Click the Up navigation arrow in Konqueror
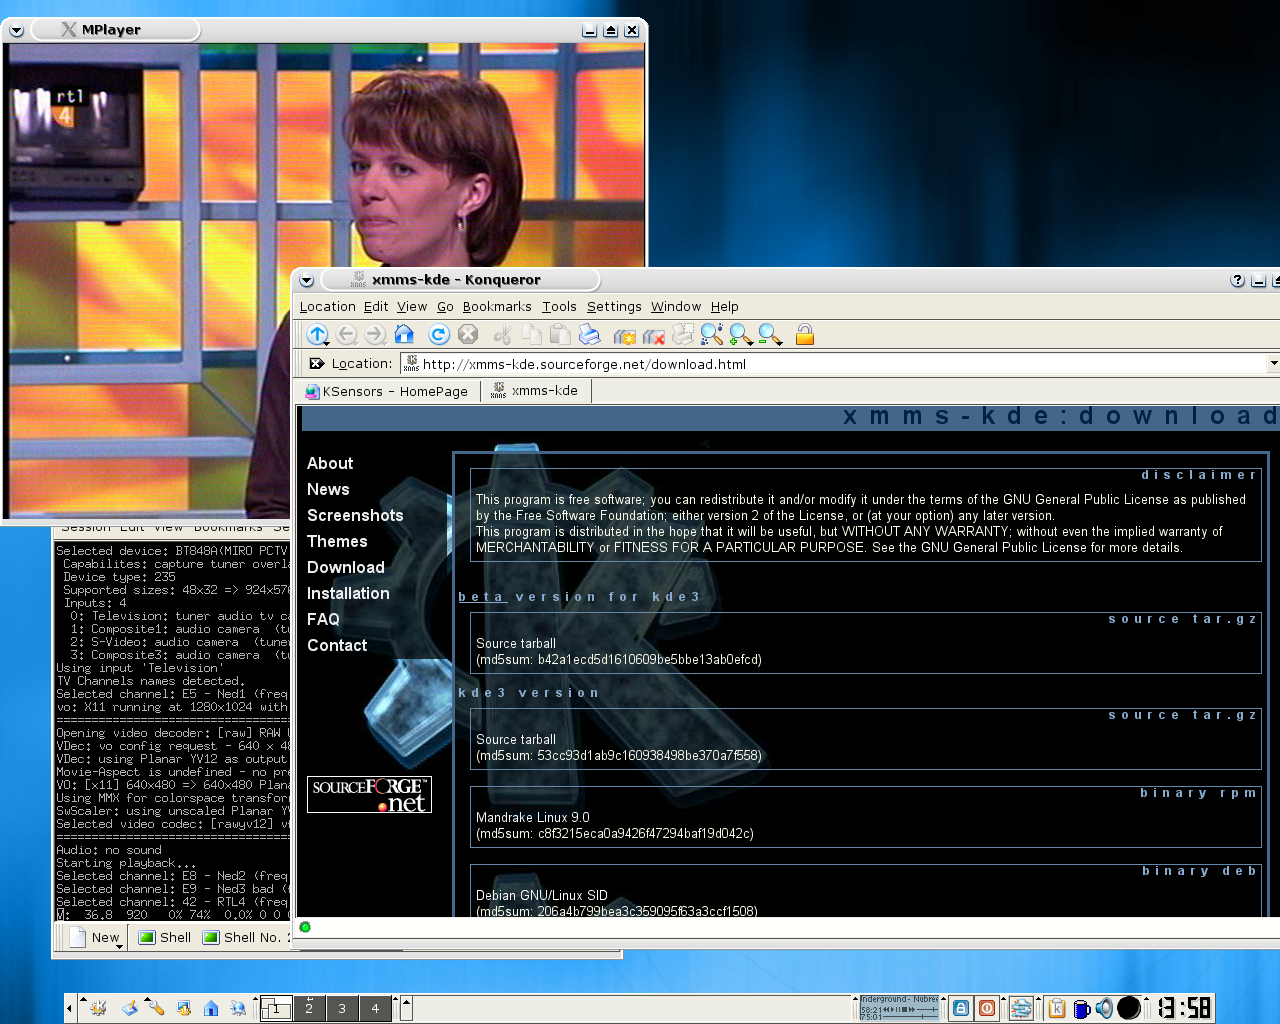This screenshot has height=1024, width=1280. click(317, 334)
